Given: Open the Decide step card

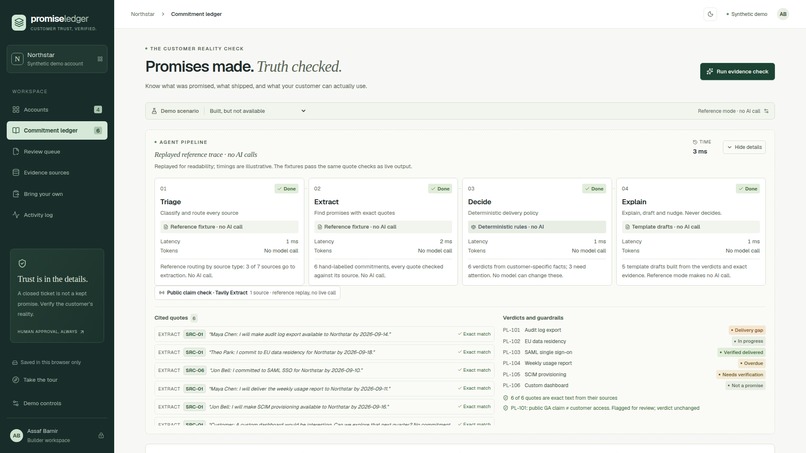Looking at the screenshot, I should coord(537,231).
